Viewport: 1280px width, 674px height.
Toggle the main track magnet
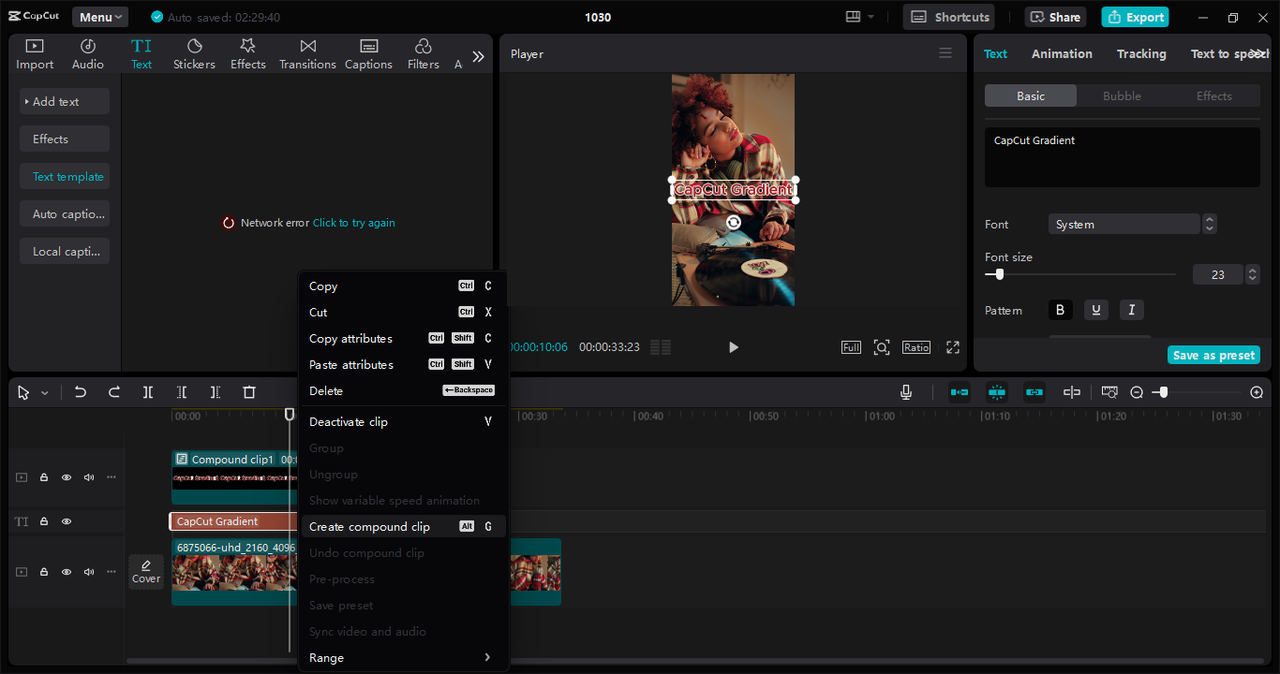tap(960, 392)
